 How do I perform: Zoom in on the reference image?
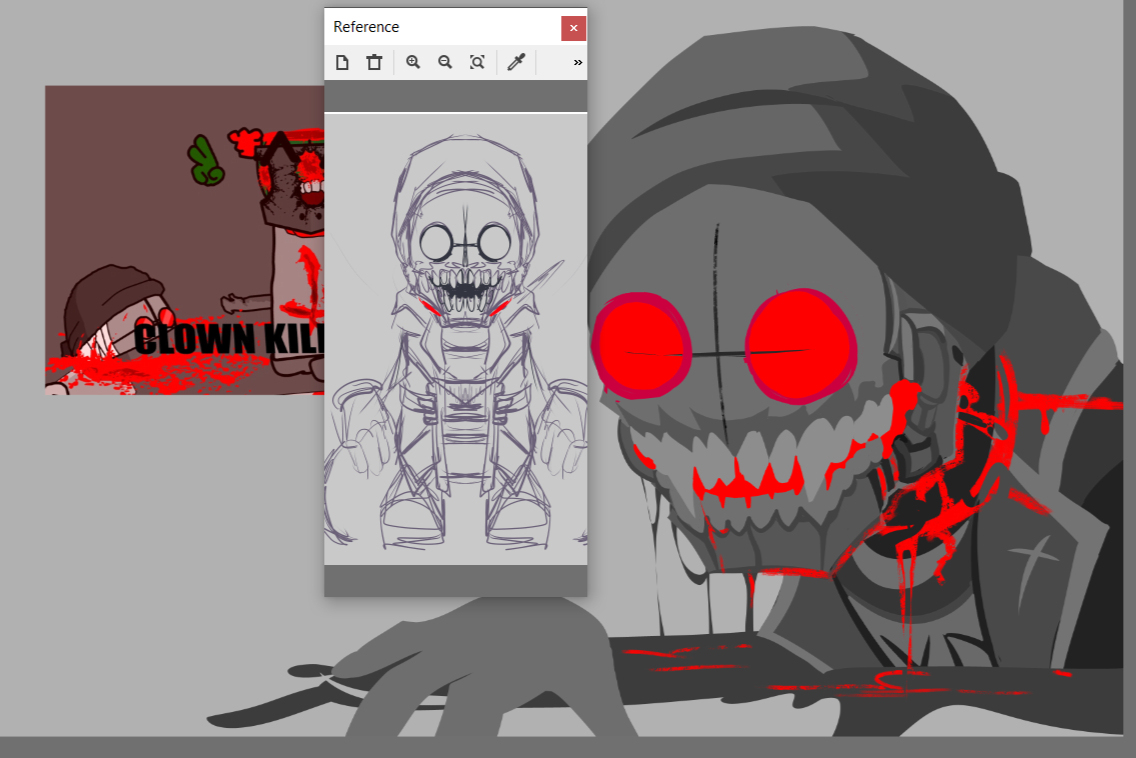(413, 63)
